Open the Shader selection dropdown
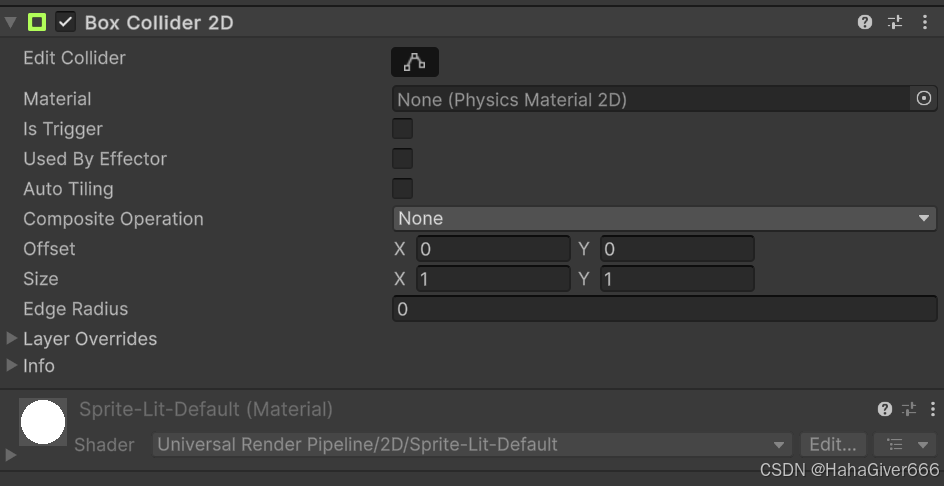Screen dimensions: 944x486 472,444
